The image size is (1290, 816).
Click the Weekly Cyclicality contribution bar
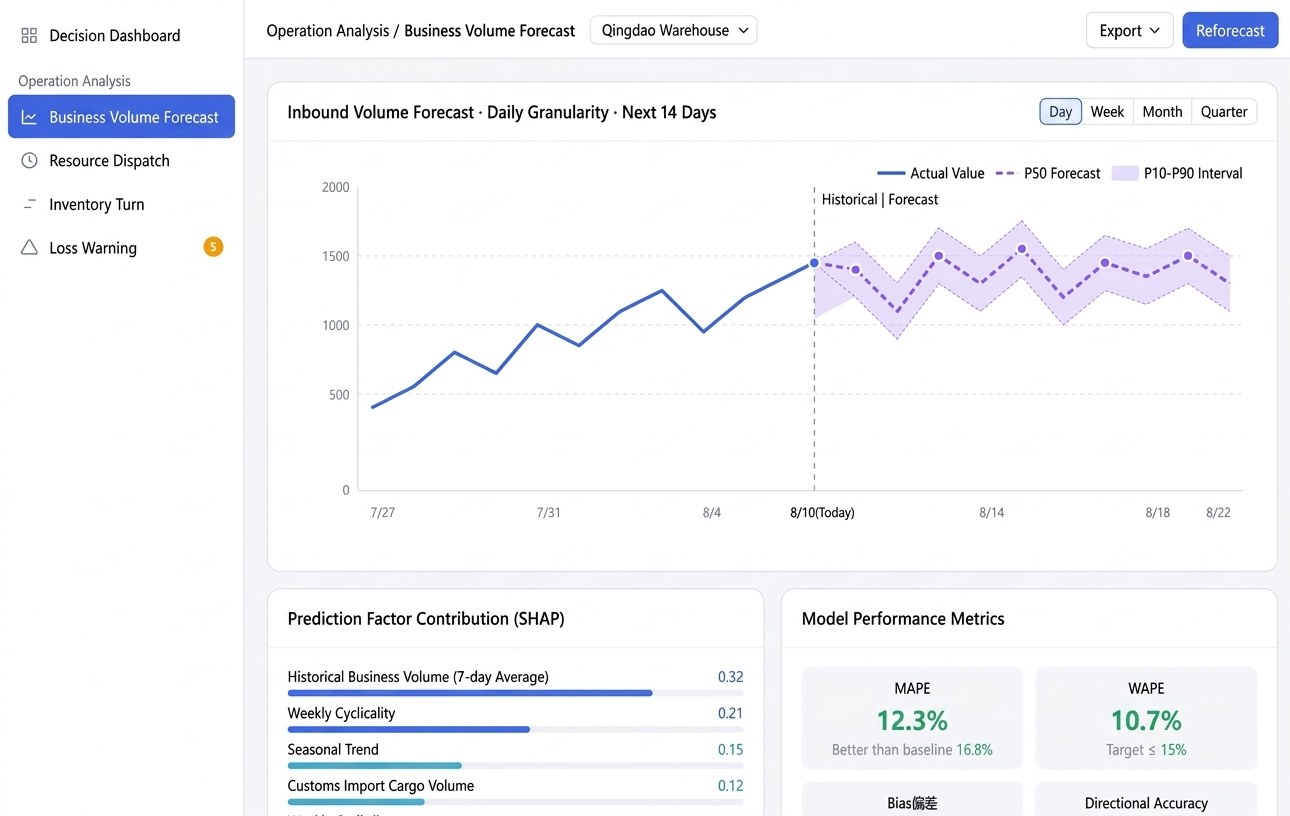tap(515, 729)
